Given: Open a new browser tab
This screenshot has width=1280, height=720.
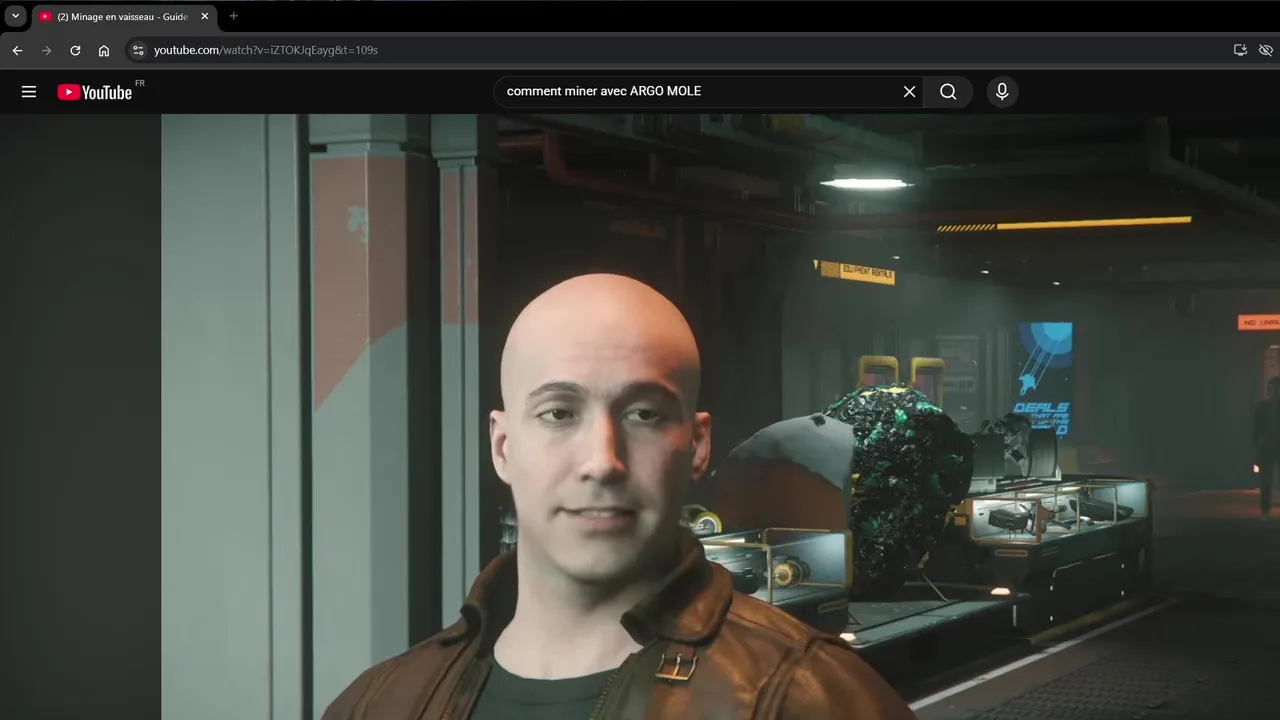Looking at the screenshot, I should coord(234,16).
